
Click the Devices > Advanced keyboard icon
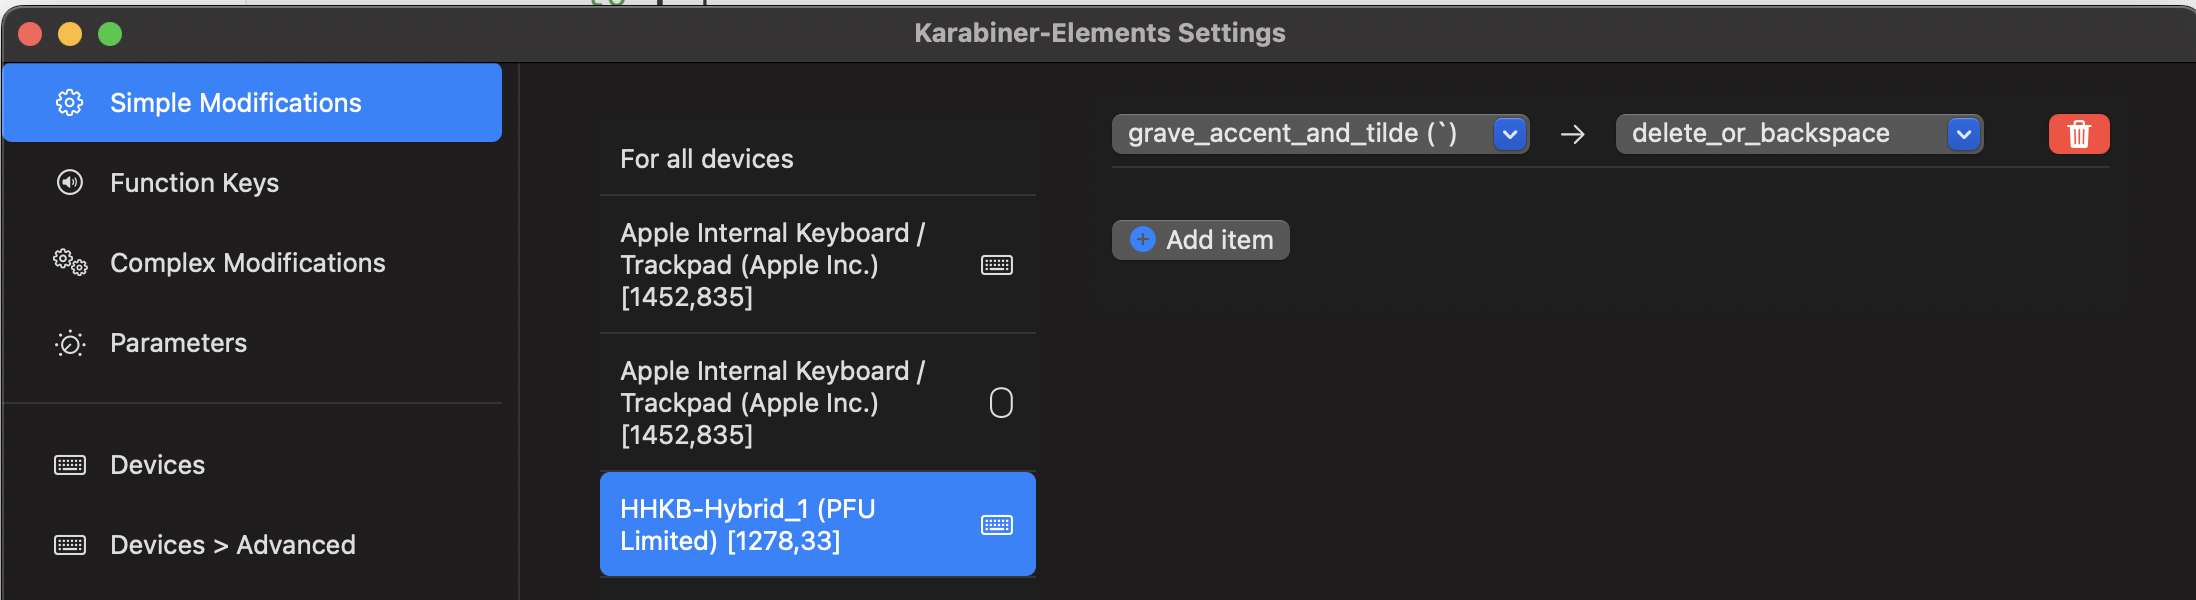pyautogui.click(x=70, y=545)
